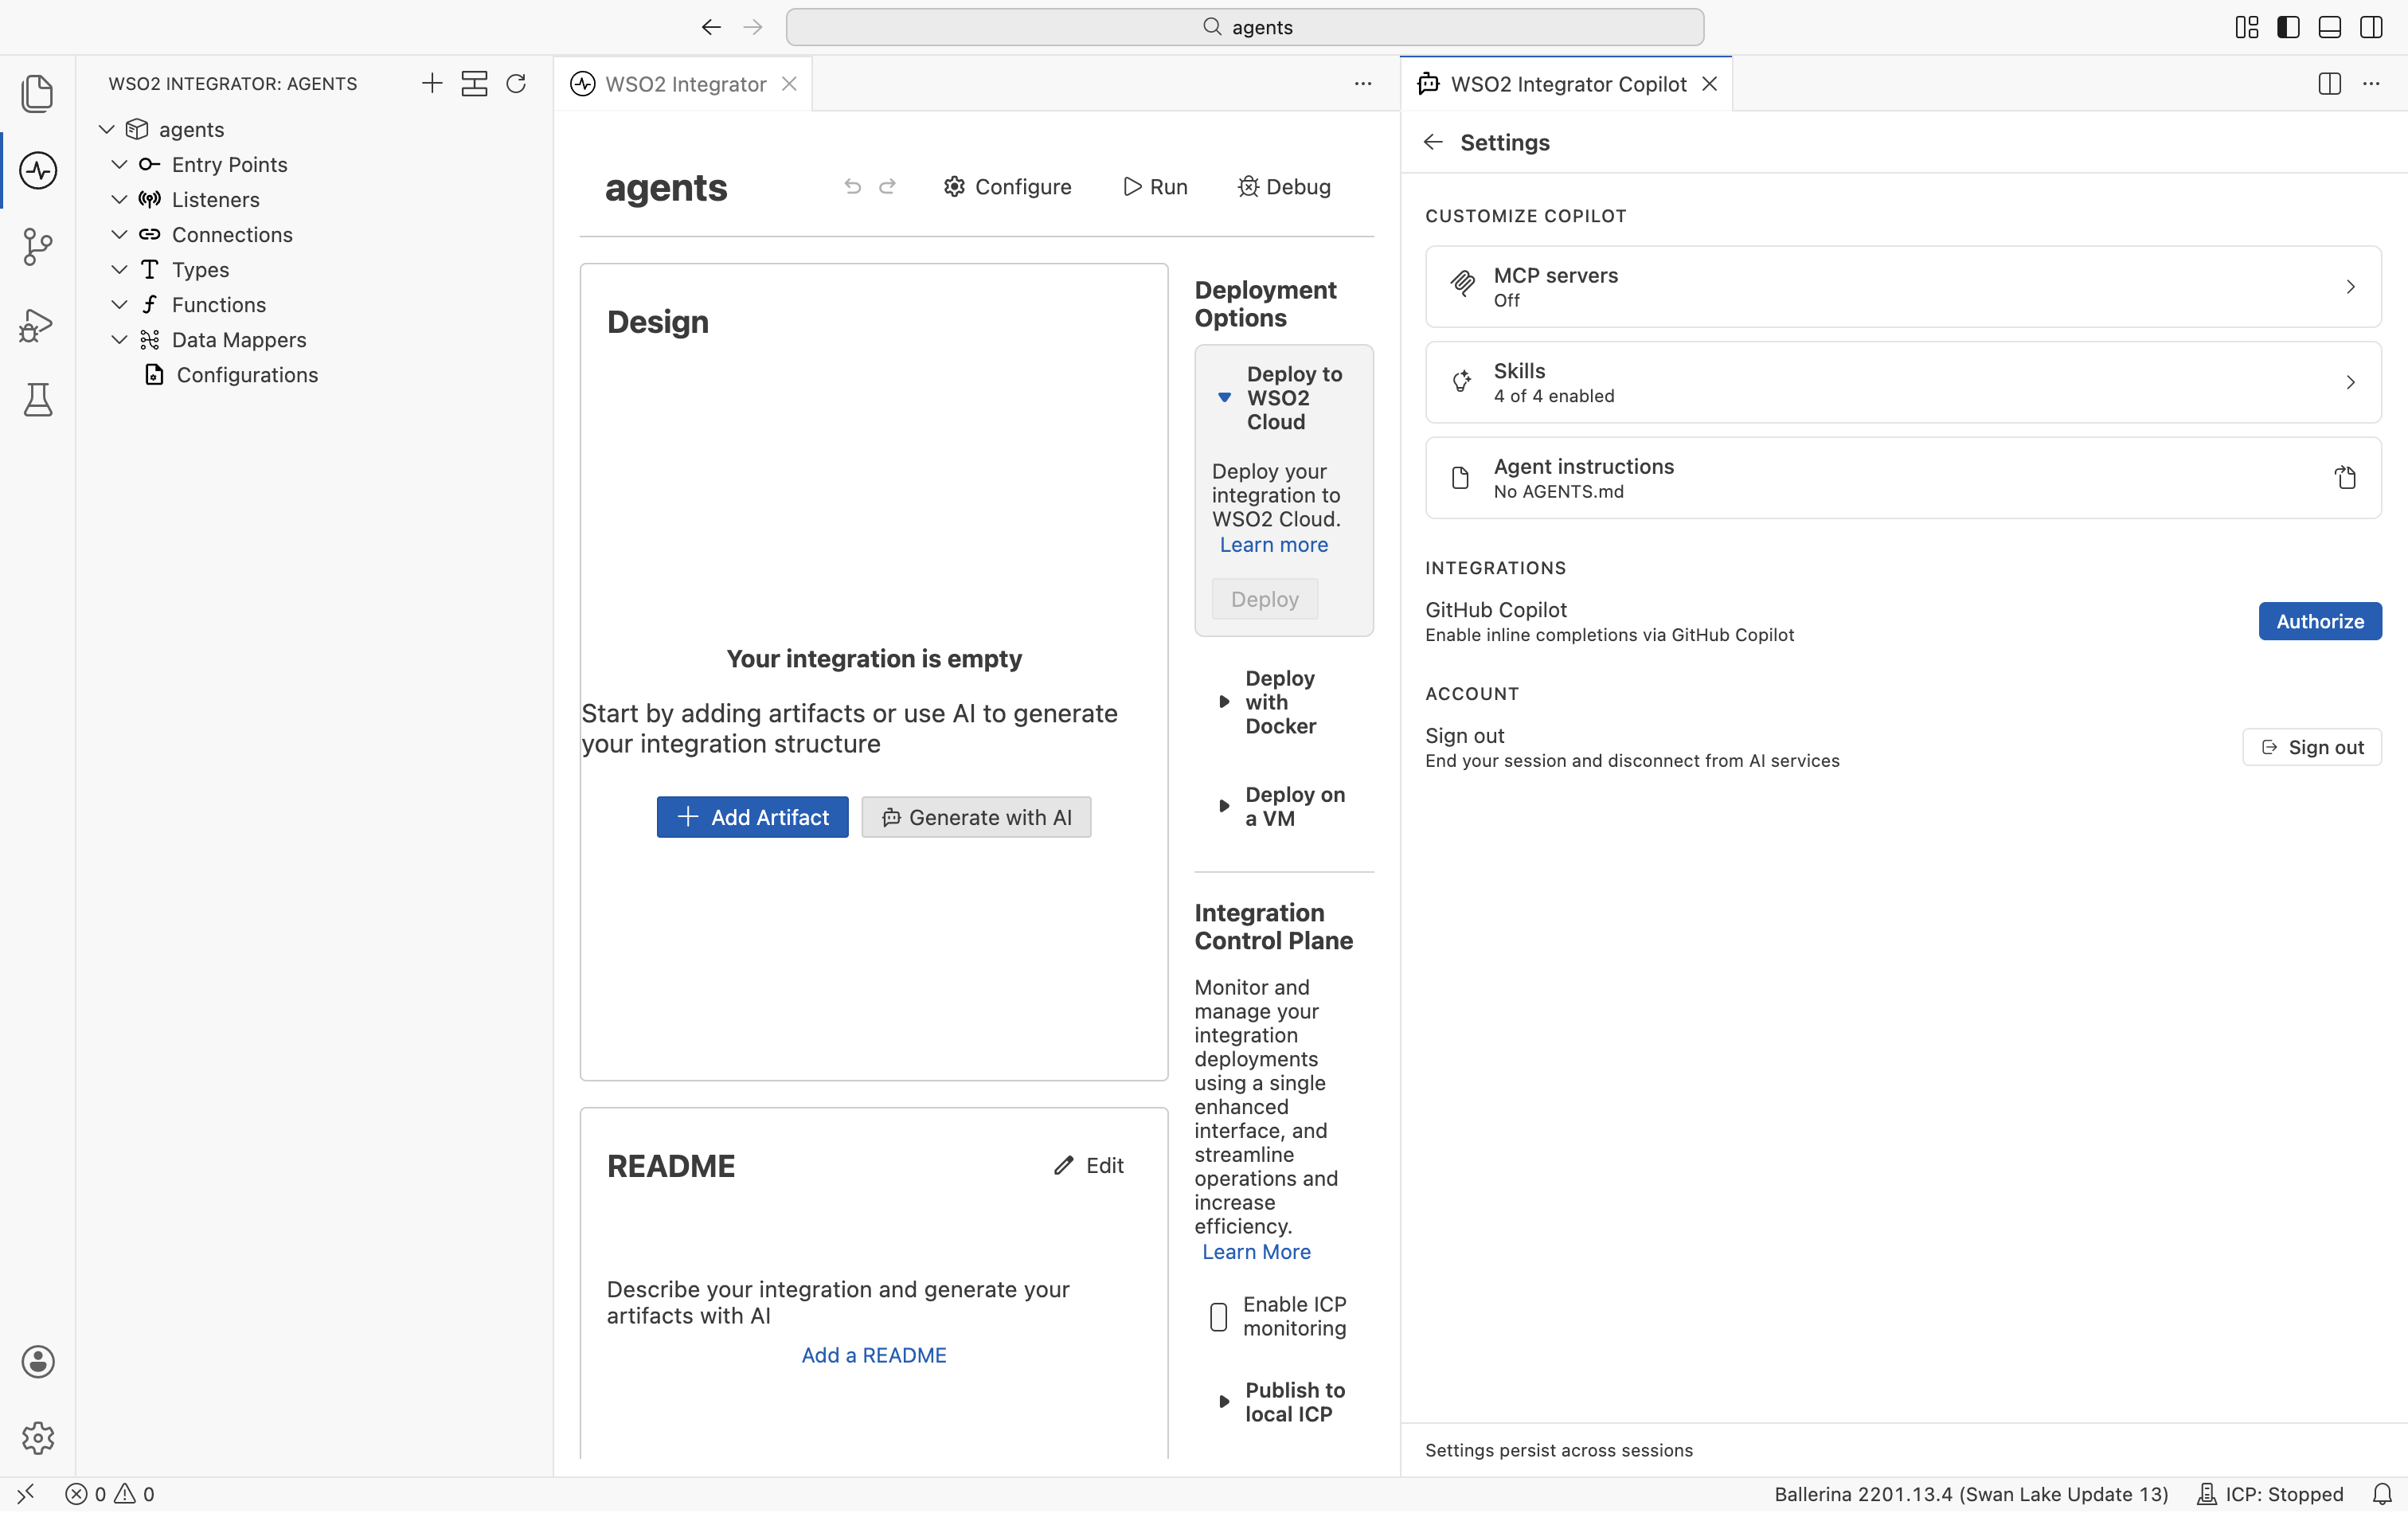Click the show overview icon in sidebar header
The height and width of the screenshot is (1529, 2408).
pyautogui.click(x=474, y=84)
